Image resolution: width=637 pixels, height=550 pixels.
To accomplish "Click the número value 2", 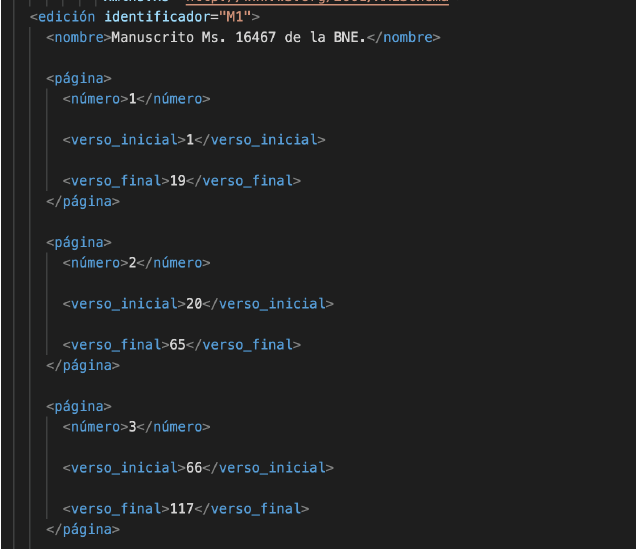I will coord(132,263).
